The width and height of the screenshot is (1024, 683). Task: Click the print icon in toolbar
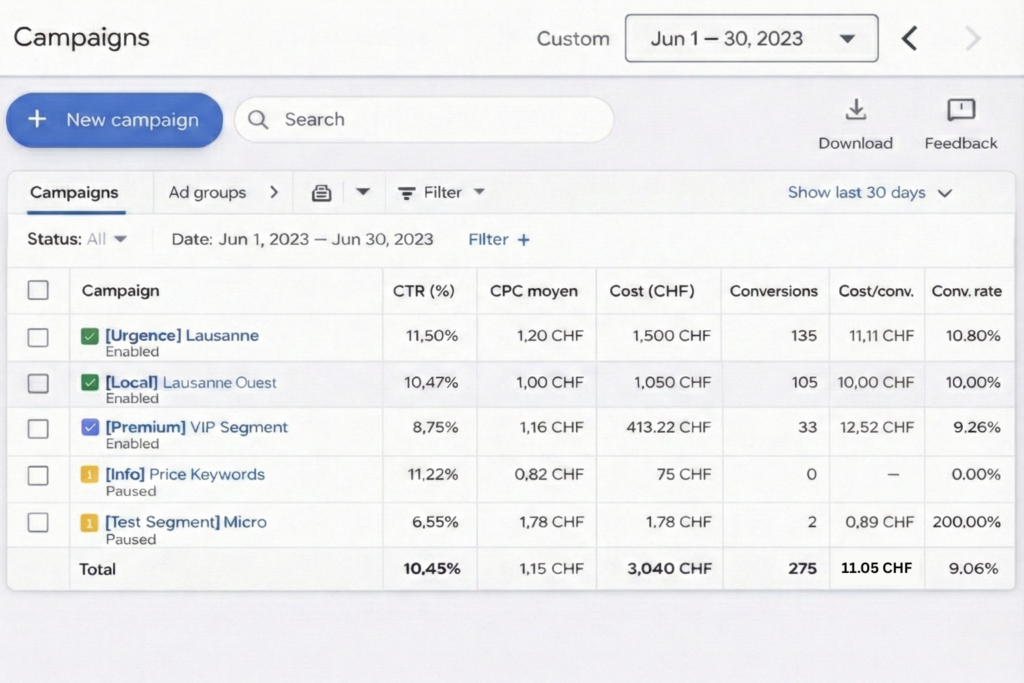[x=321, y=193]
